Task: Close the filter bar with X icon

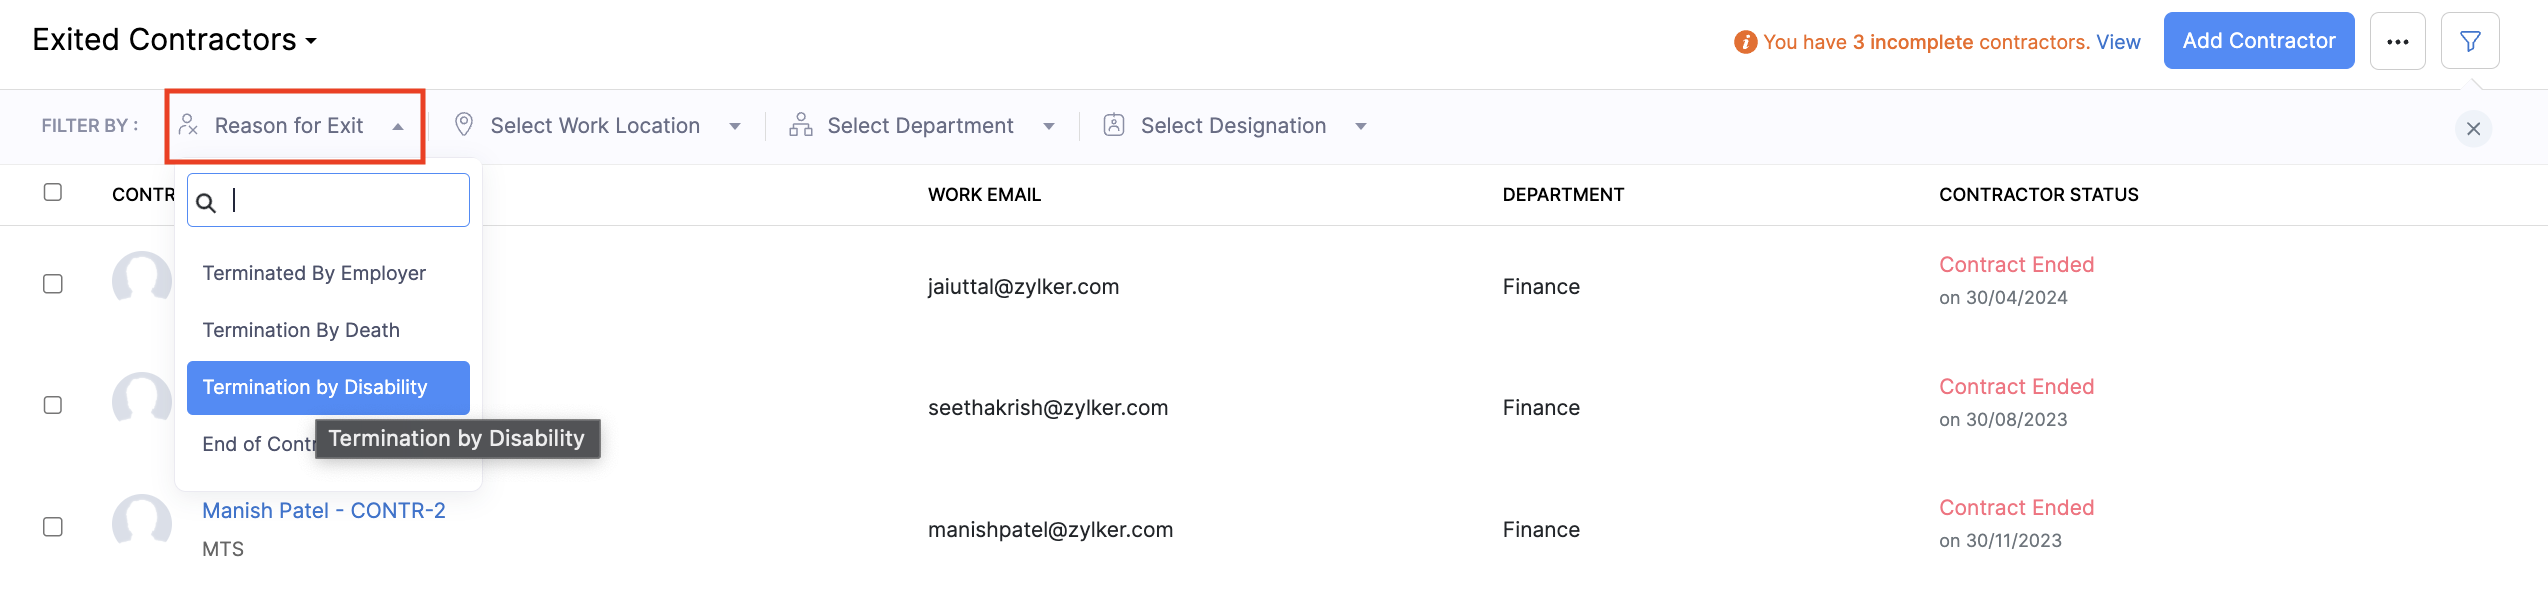Action: click(2473, 128)
